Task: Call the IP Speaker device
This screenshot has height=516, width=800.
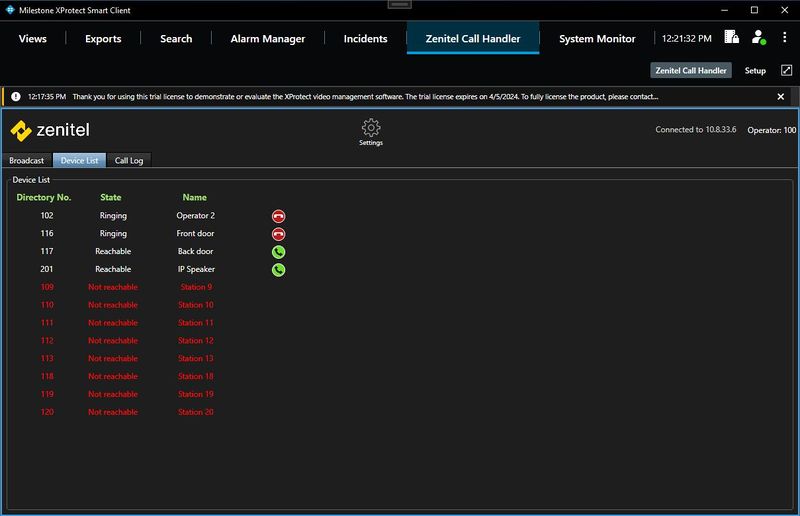Action: [278, 269]
